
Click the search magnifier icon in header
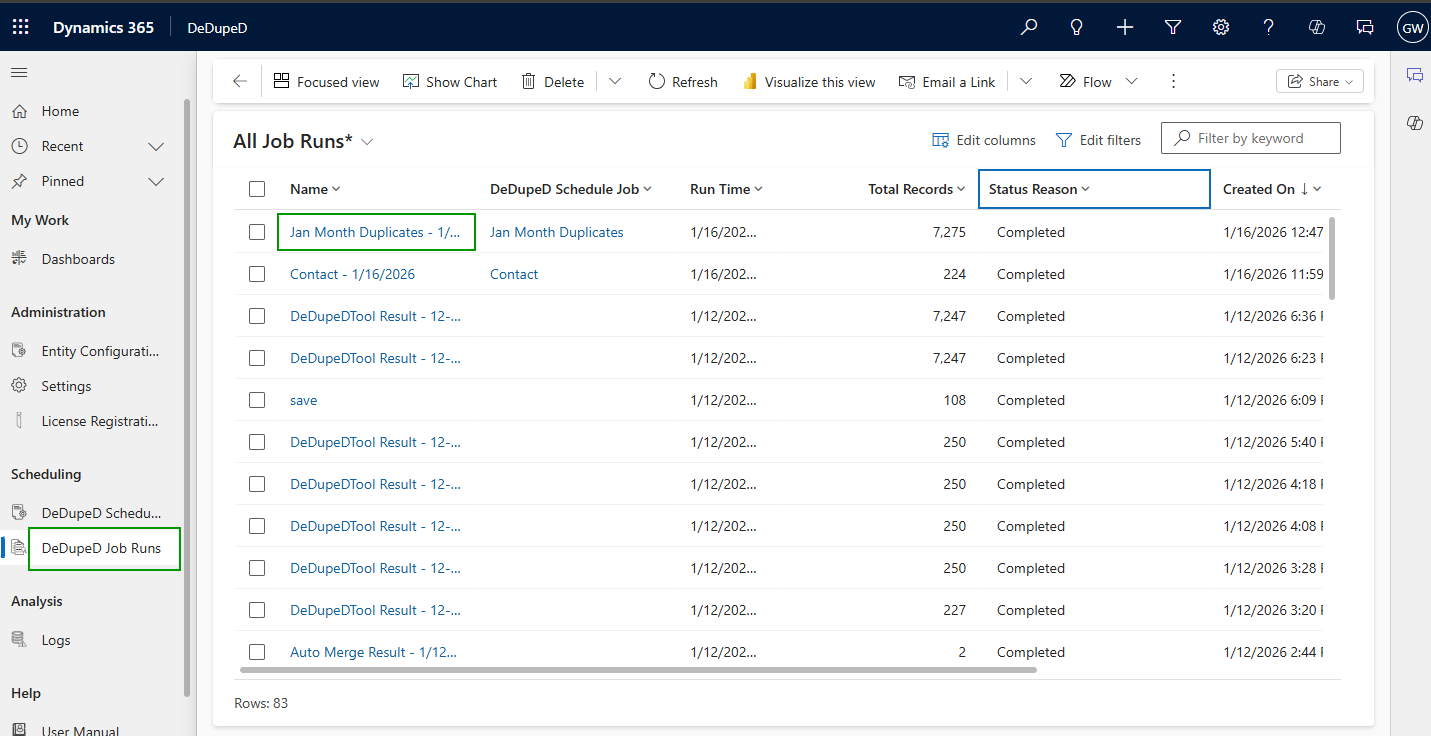[x=1028, y=28]
